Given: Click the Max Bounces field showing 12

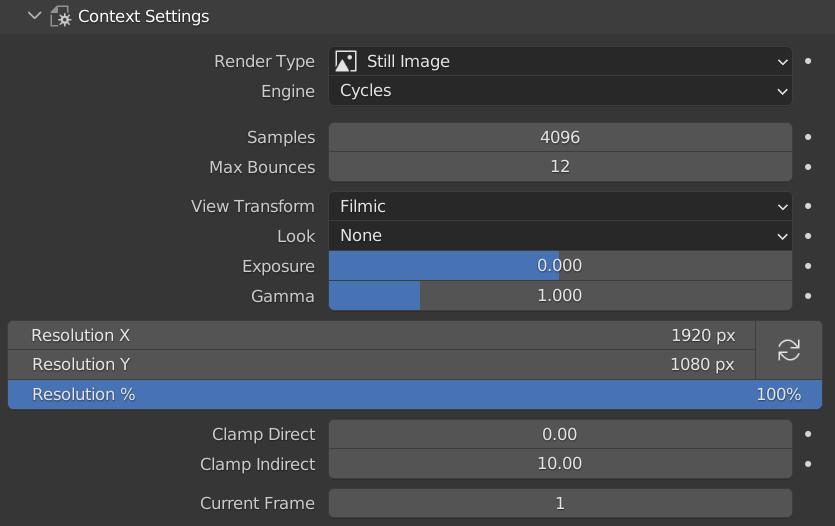Looking at the screenshot, I should click(x=560, y=167).
